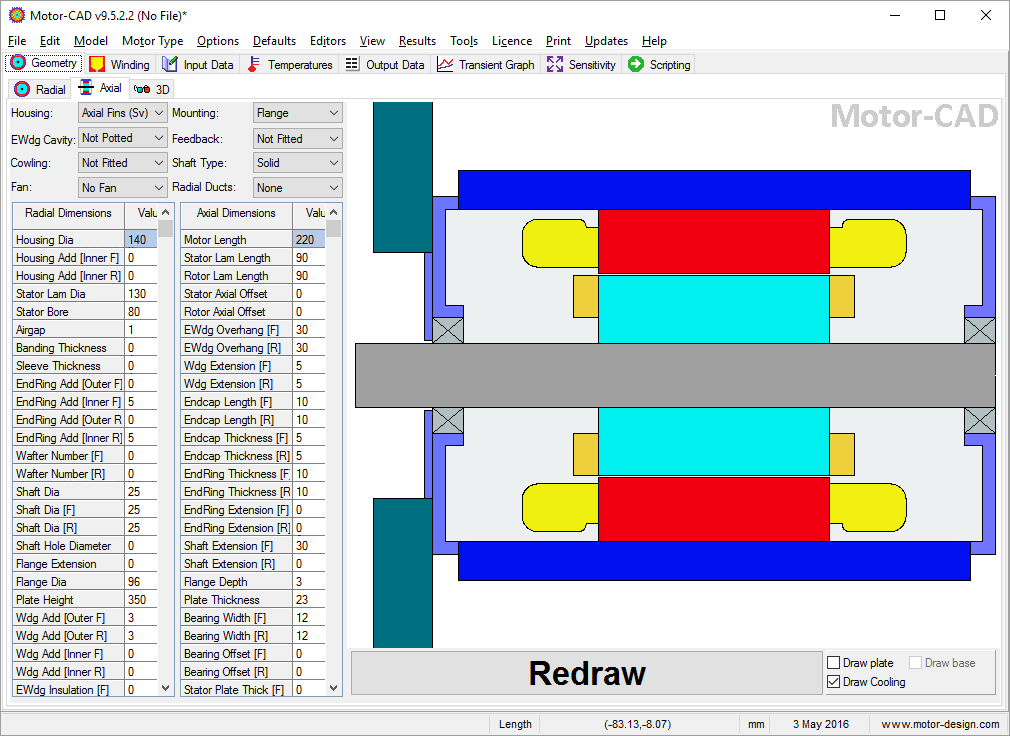The height and width of the screenshot is (736, 1010).
Task: Click the Shaft Extension [F] value cell
Action: pyautogui.click(x=309, y=545)
